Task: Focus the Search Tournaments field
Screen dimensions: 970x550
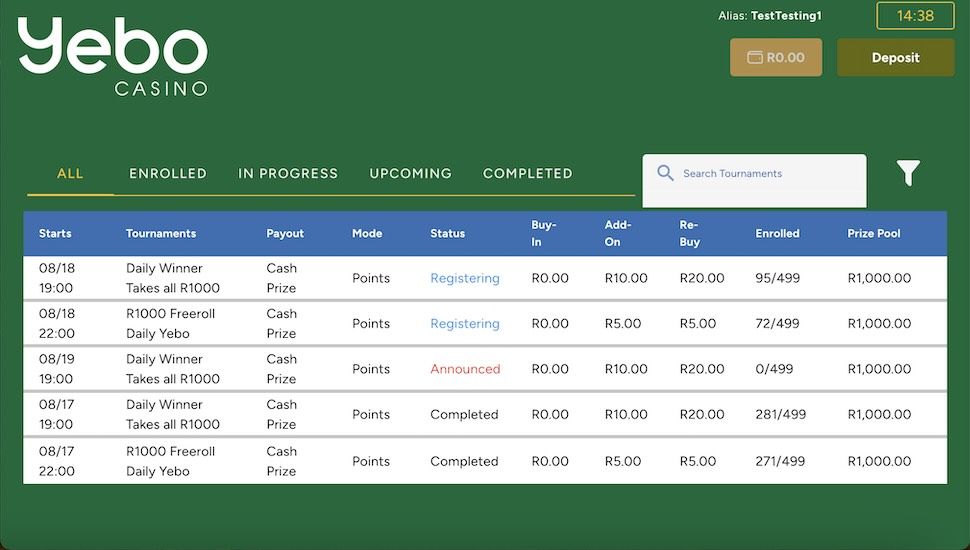Action: pyautogui.click(x=754, y=181)
